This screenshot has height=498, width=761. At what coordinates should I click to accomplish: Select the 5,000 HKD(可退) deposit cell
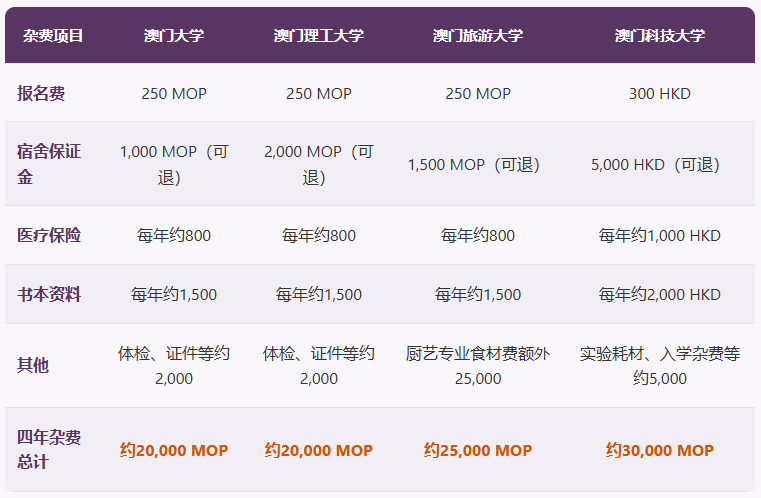point(660,165)
